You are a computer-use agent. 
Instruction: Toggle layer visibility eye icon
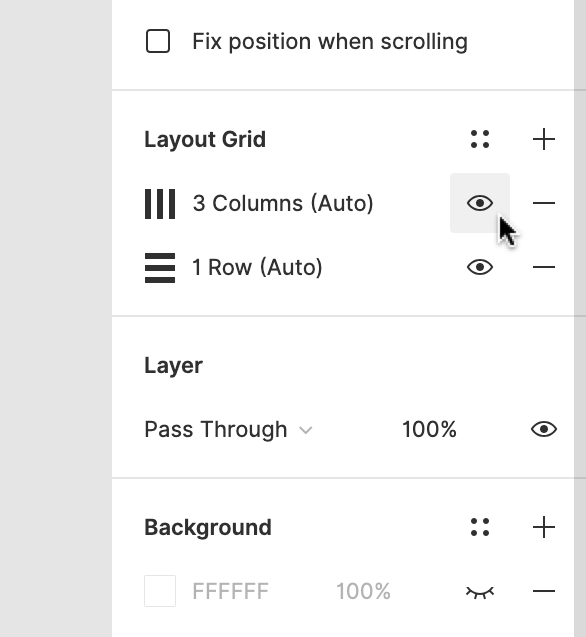544,429
